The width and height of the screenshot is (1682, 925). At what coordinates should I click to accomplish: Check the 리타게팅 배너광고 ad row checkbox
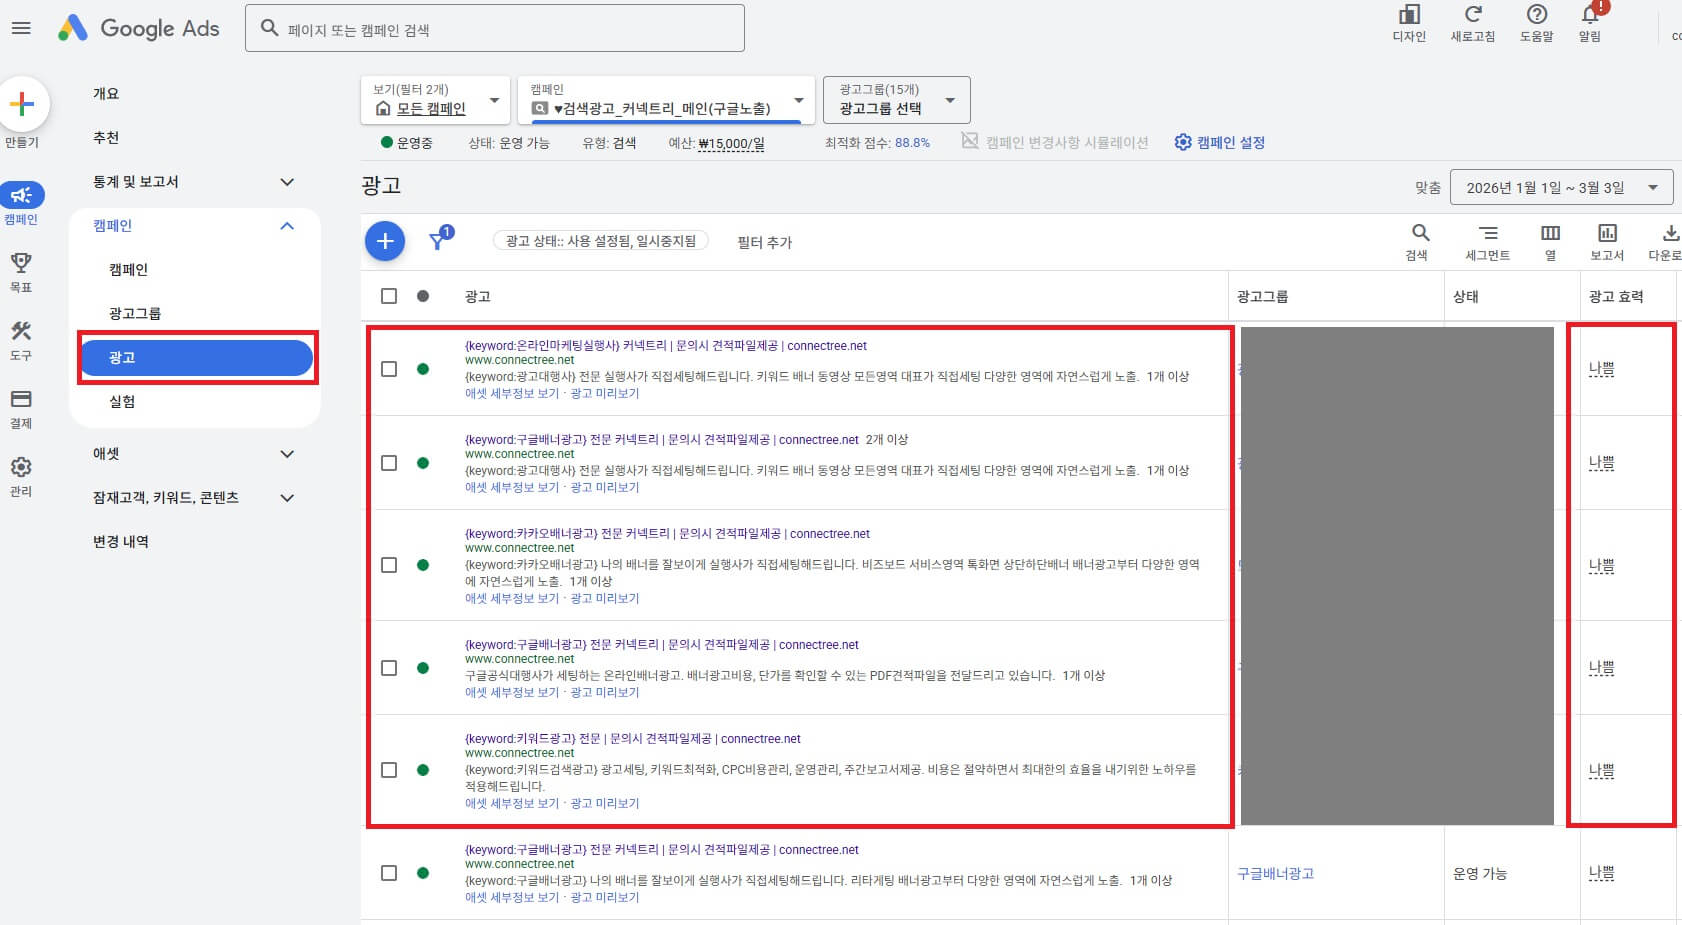[389, 873]
